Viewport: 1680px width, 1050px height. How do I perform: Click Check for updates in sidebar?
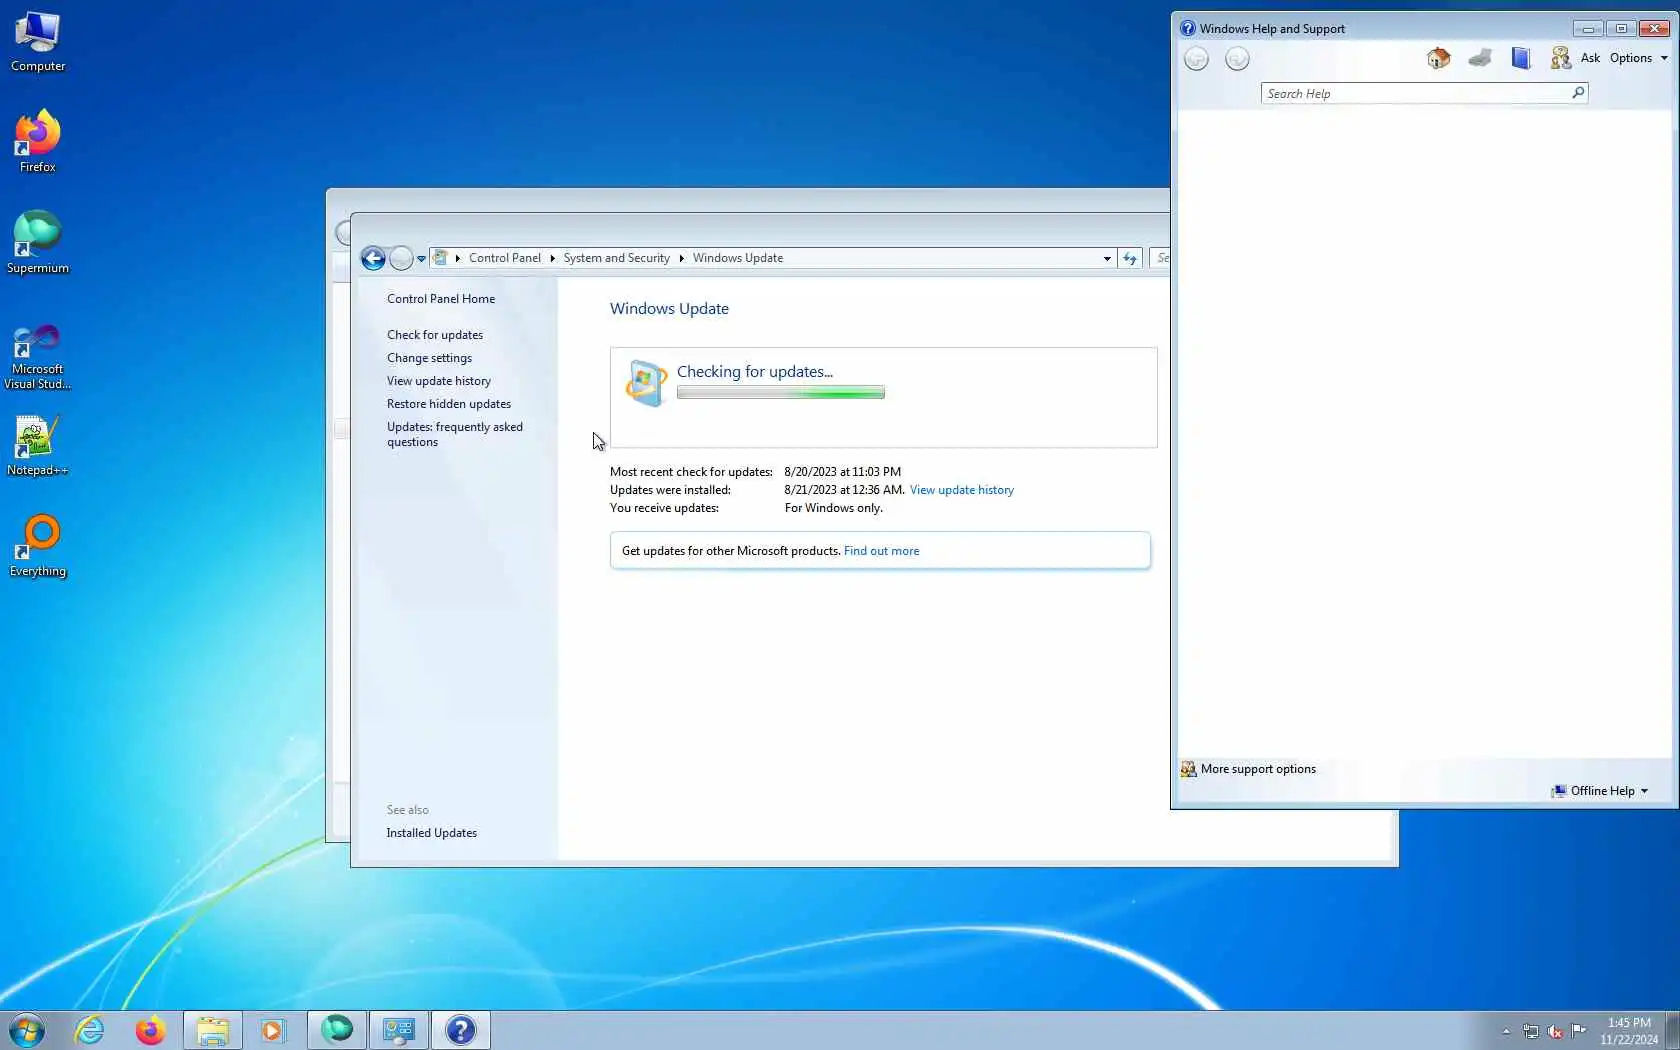coord(435,335)
